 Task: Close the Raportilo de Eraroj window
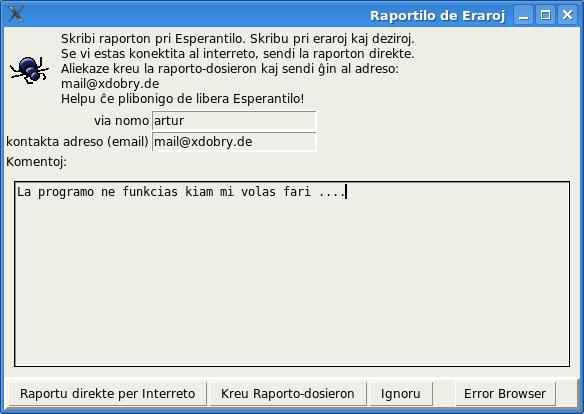[x=567, y=15]
